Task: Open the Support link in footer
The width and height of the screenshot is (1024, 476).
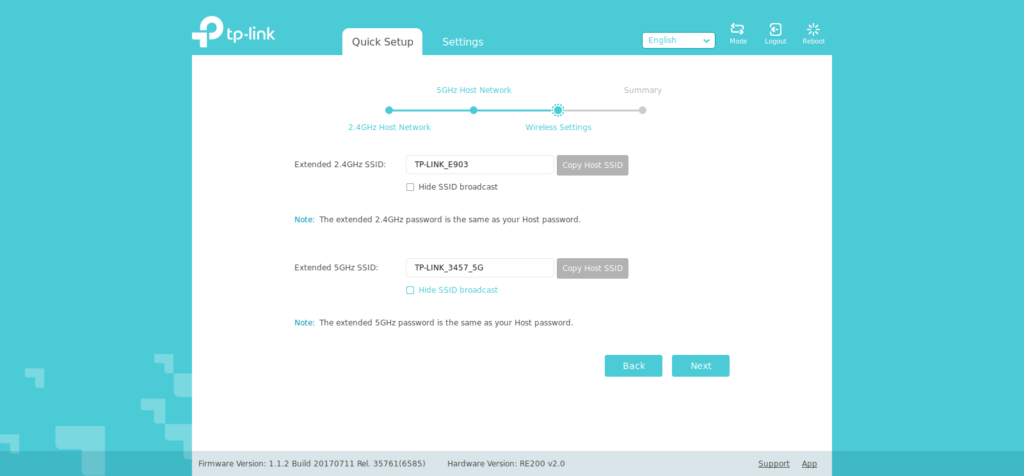Action: click(773, 464)
